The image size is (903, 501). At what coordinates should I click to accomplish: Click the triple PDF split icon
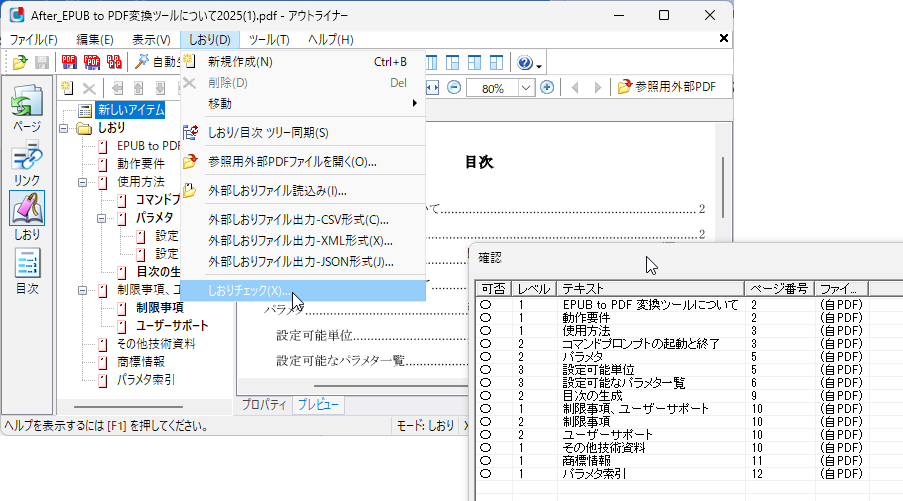(x=114, y=62)
